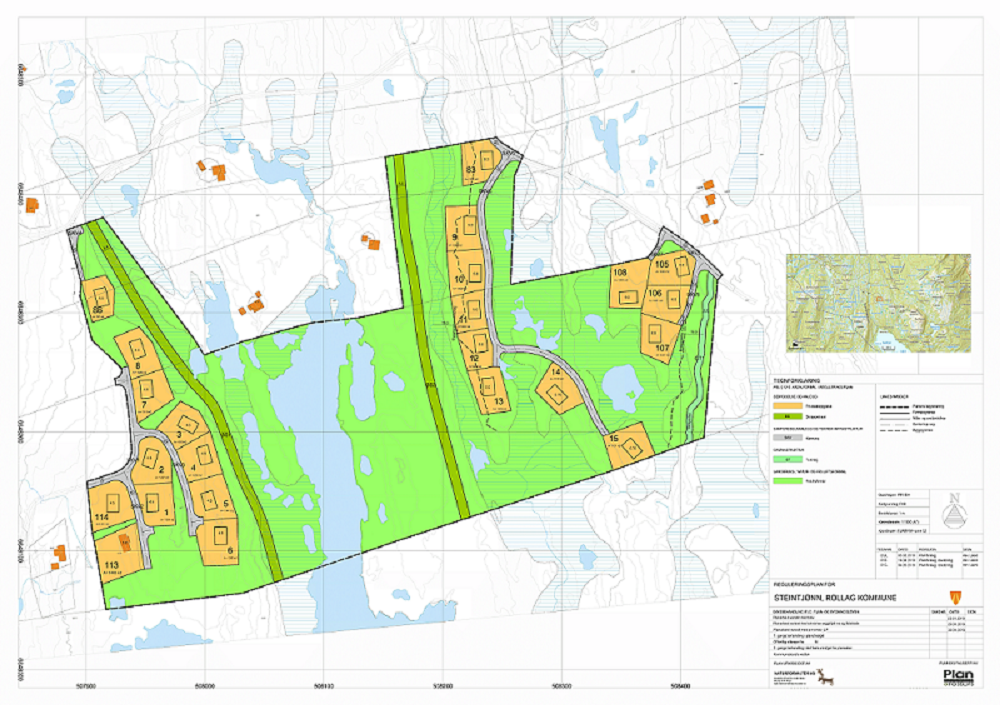Click the orange legend color swatch
Viewport: 1000px width, 705px height.
click(x=787, y=408)
